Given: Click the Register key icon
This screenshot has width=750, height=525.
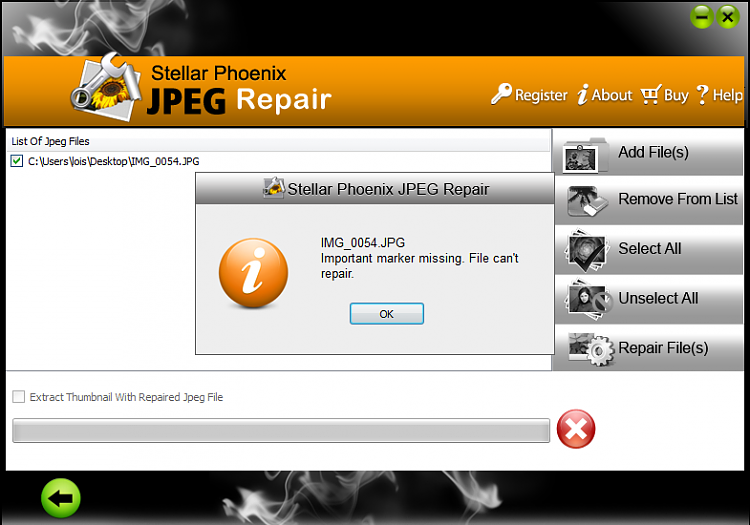Looking at the screenshot, I should [501, 94].
